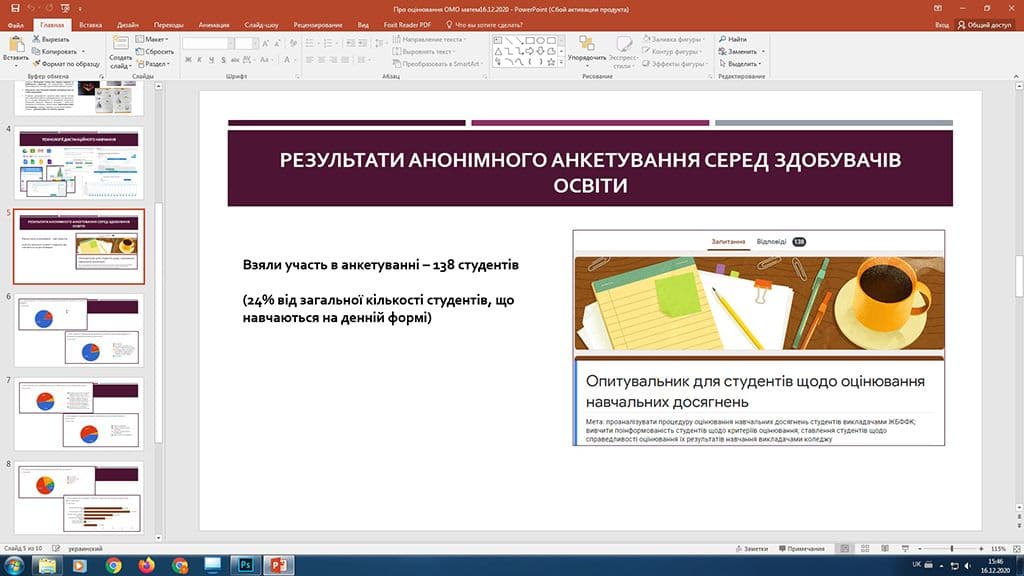Open Заменить (Replace) dropdown arrow
The height and width of the screenshot is (576, 1024).
coord(763,52)
